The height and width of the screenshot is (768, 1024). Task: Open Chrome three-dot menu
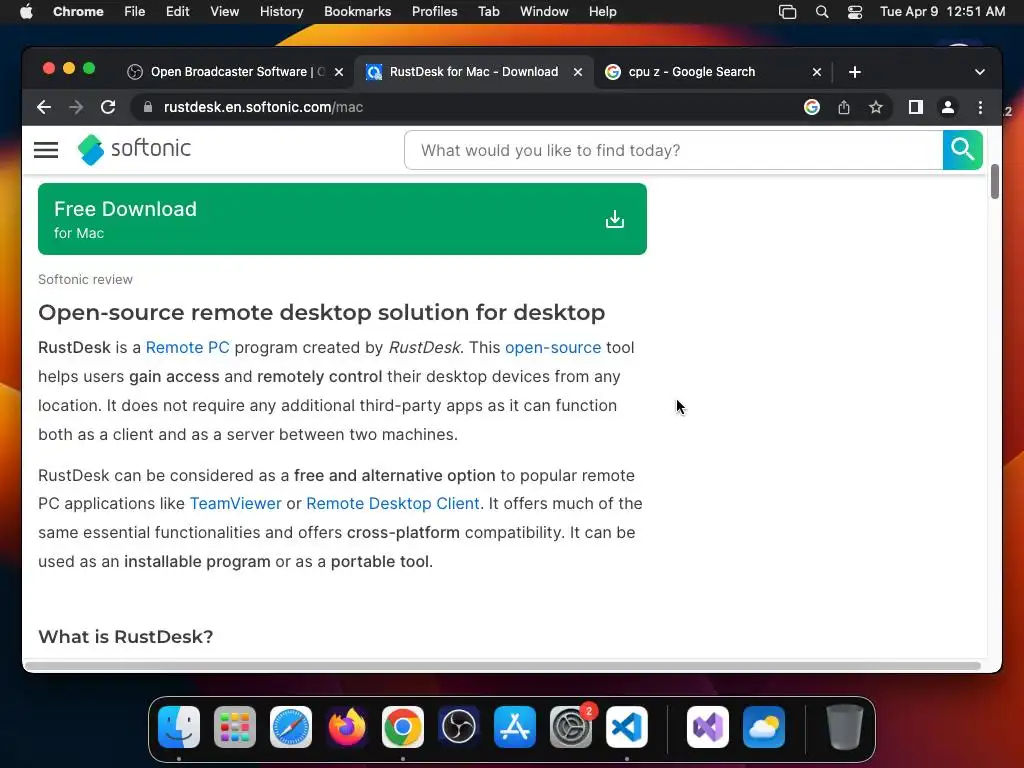[x=980, y=107]
